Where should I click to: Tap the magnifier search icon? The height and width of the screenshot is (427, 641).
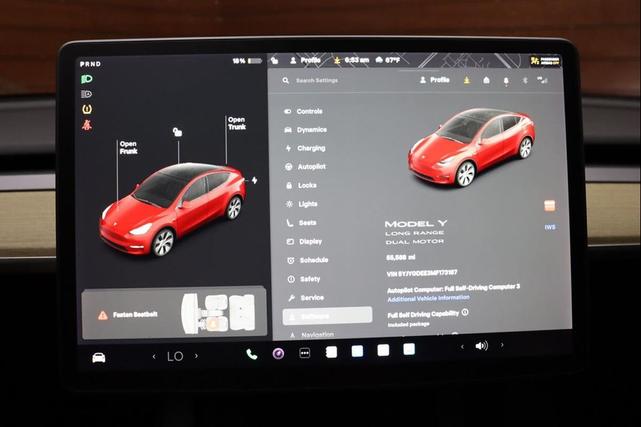point(285,81)
